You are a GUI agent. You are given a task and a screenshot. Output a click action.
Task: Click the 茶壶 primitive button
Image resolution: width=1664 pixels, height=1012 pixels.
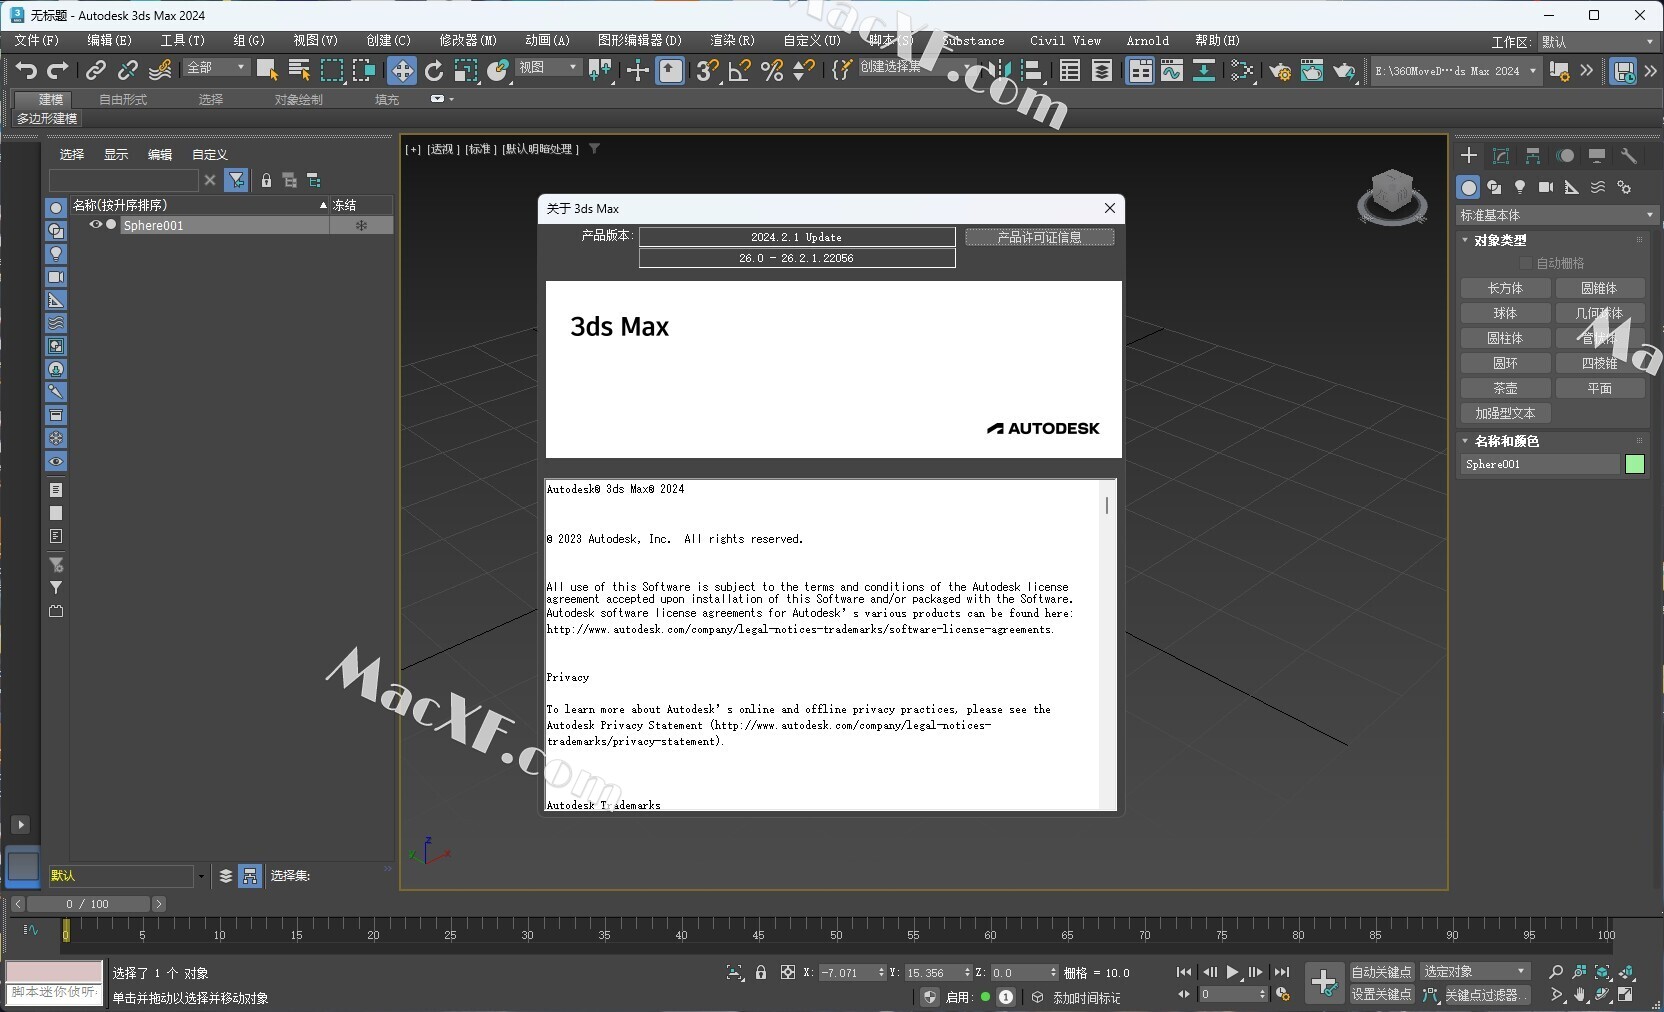pos(1505,388)
